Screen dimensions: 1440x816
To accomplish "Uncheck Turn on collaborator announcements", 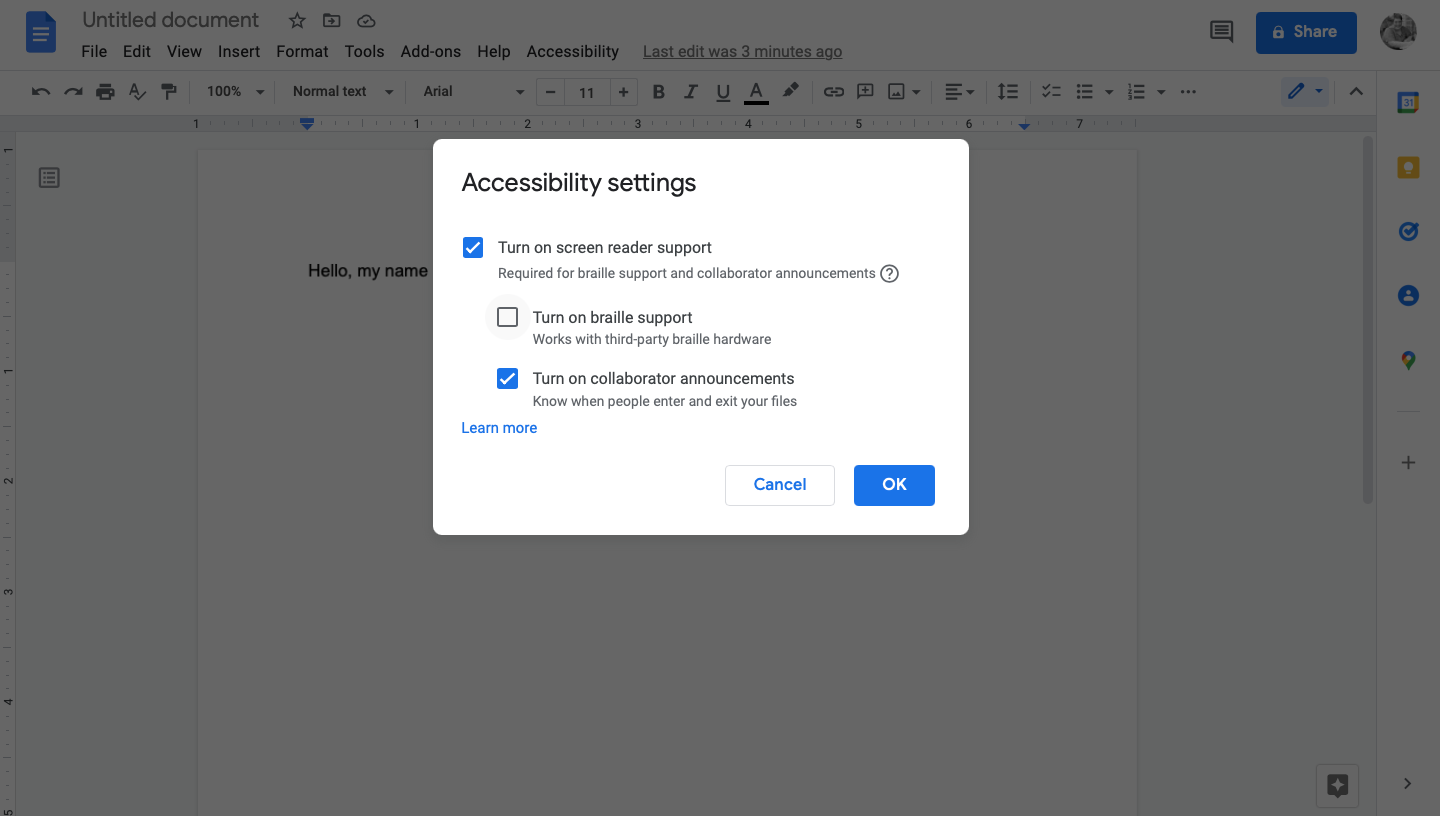I will tap(508, 379).
